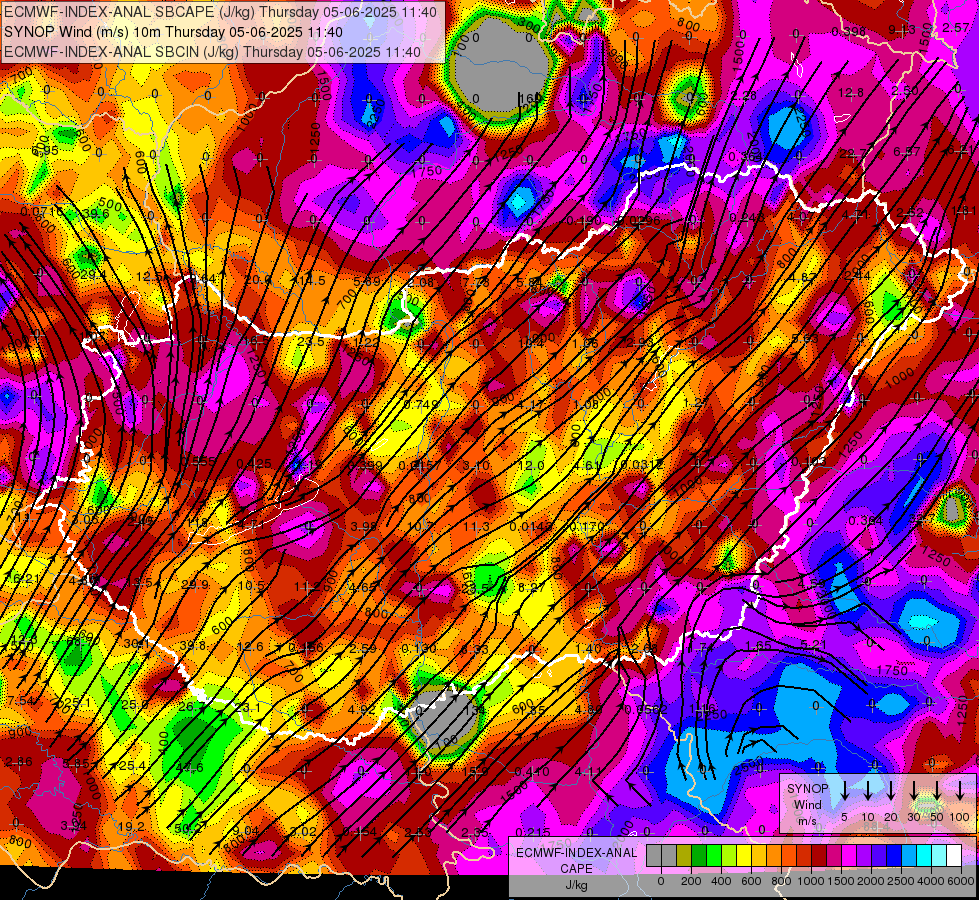979x900 pixels.
Task: Click the '4000' tick label on CAPE scale
Action: coord(931,881)
